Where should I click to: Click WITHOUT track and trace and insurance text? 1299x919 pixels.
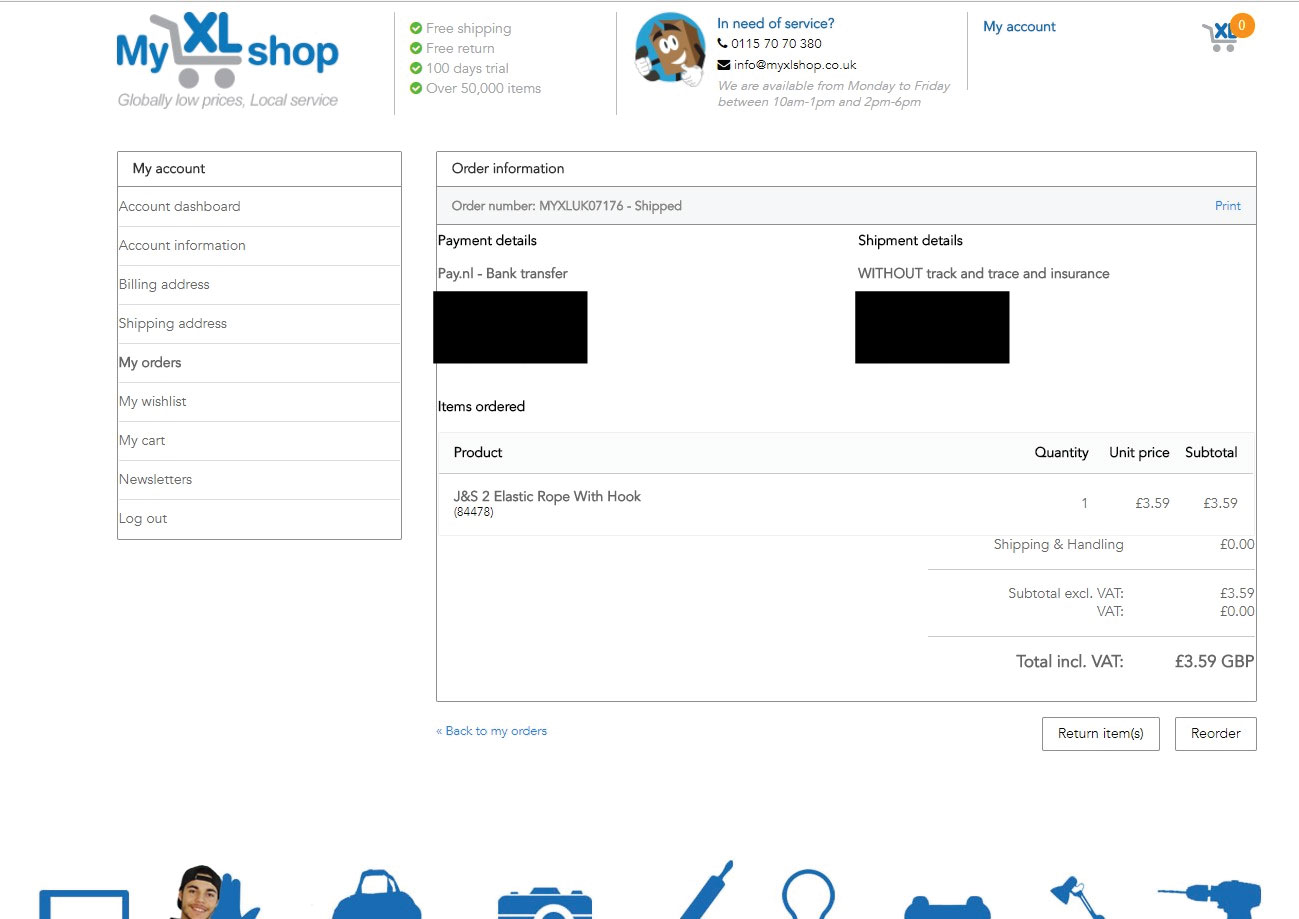[x=984, y=273]
